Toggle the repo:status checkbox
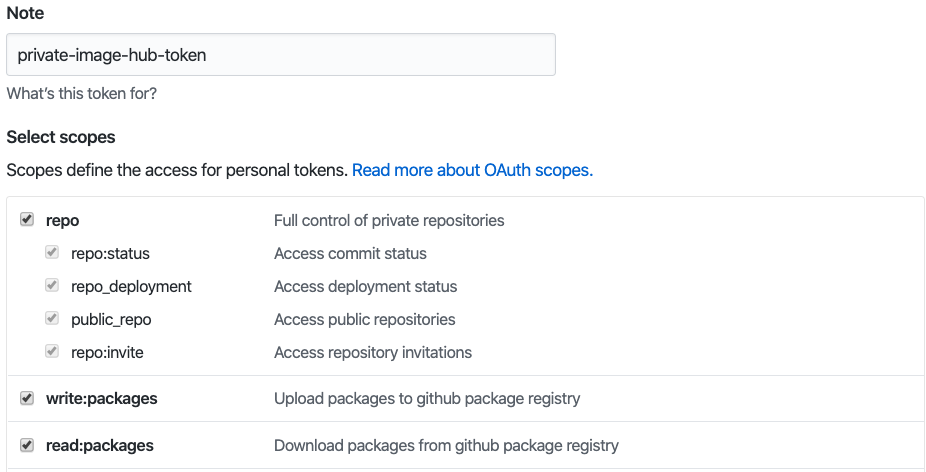 pos(52,253)
